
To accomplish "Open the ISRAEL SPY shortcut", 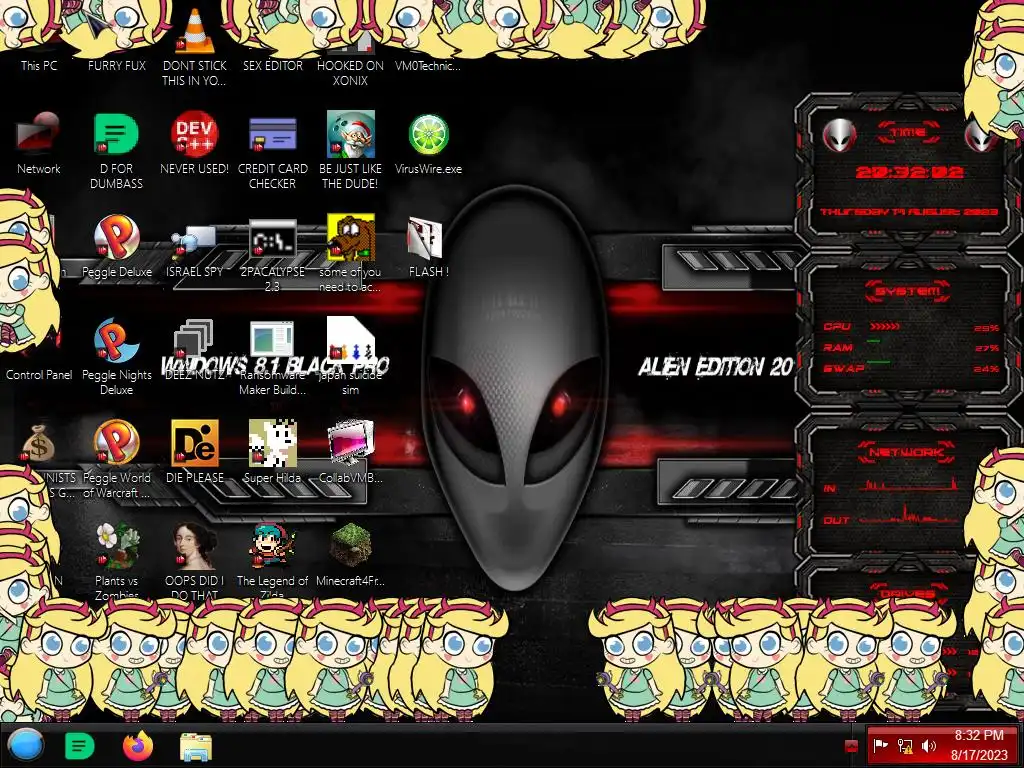I will 195,240.
